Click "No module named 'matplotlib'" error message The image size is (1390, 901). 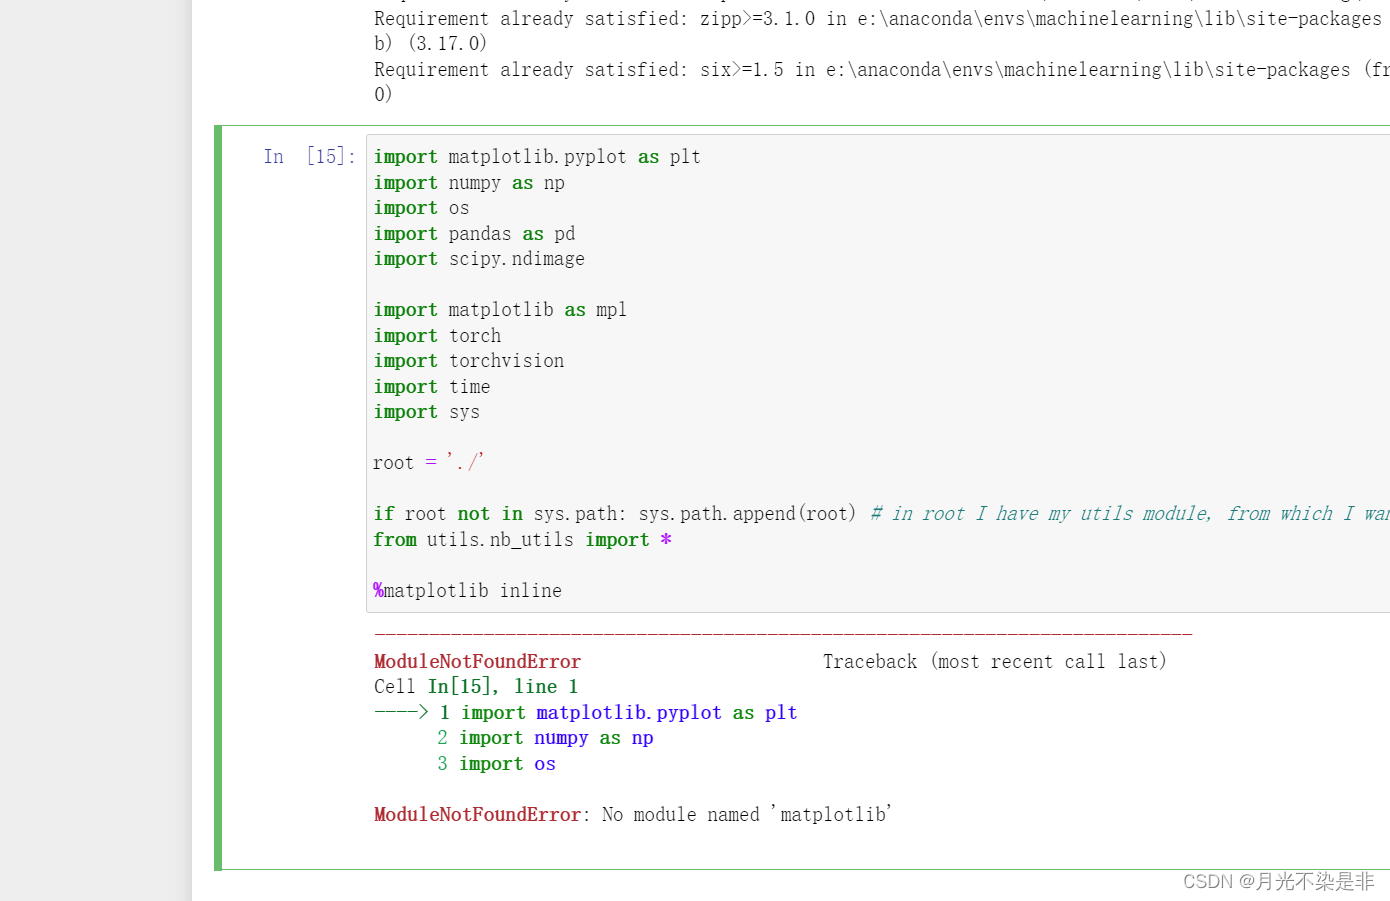(746, 815)
